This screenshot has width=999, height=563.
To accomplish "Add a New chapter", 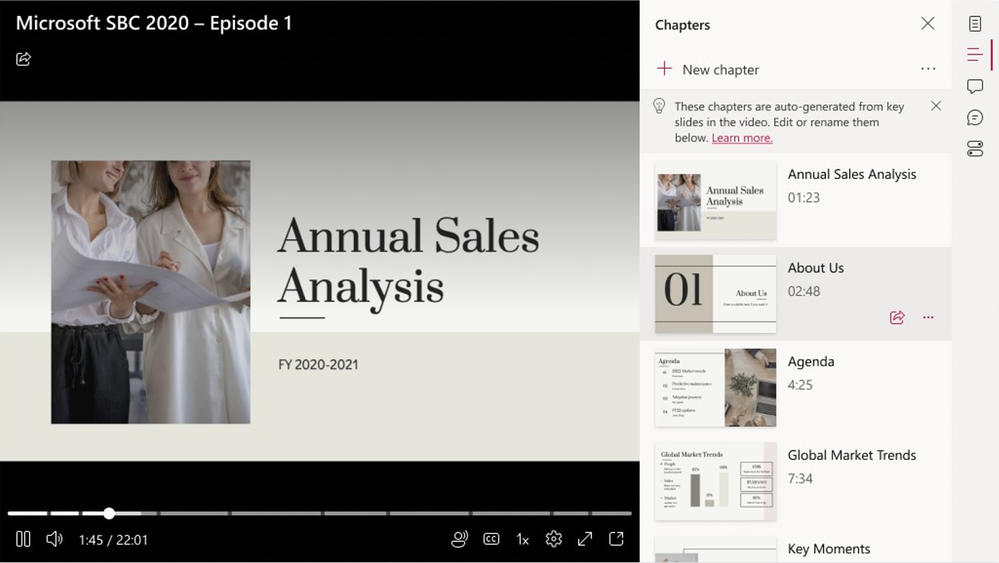I will coord(708,69).
